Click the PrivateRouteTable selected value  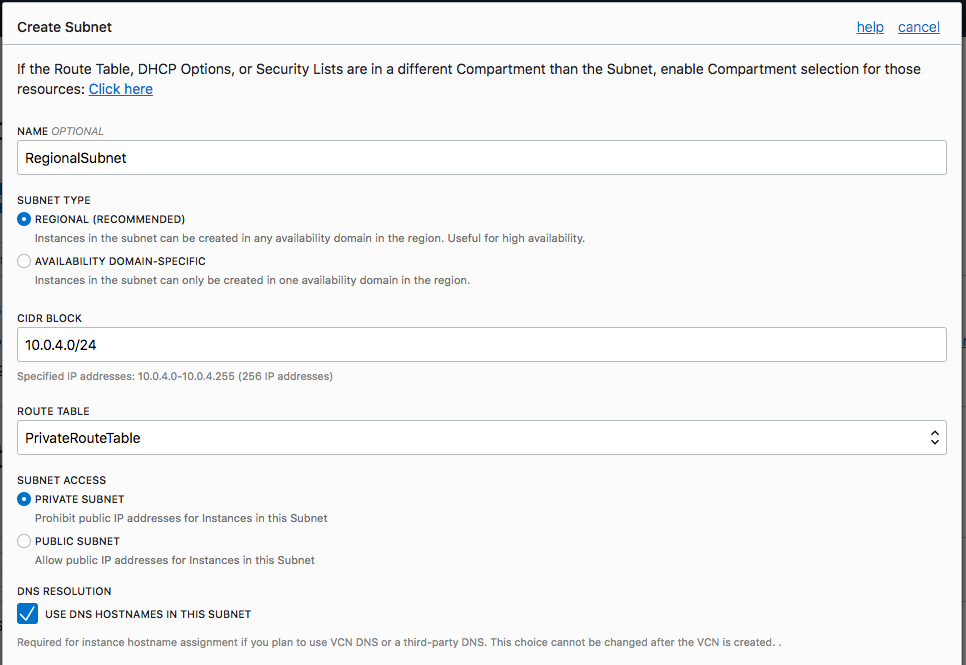coord(83,437)
